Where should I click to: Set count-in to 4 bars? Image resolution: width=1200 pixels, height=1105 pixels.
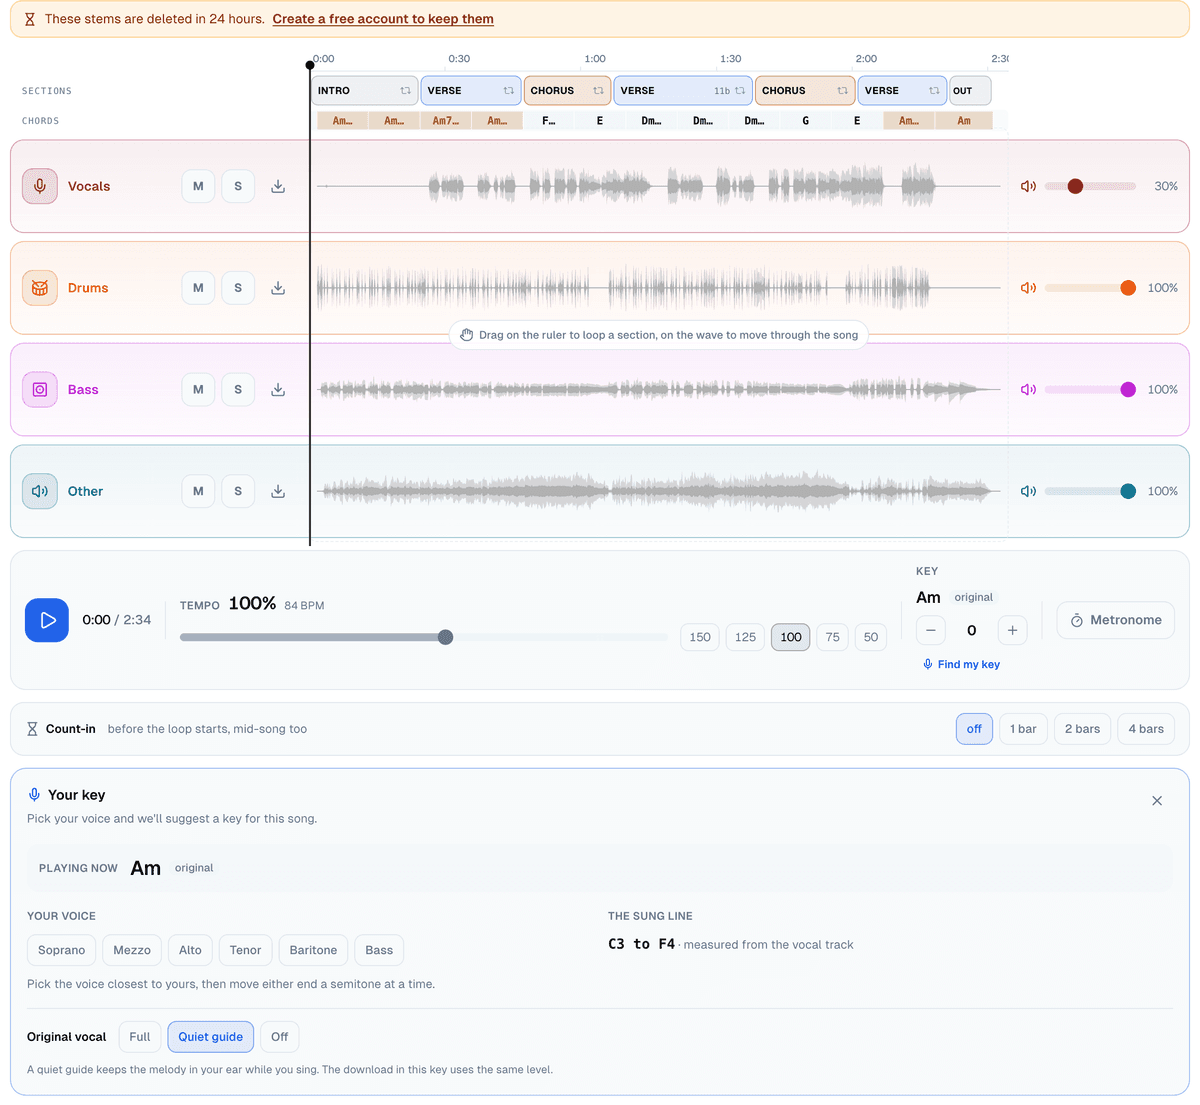coord(1146,729)
